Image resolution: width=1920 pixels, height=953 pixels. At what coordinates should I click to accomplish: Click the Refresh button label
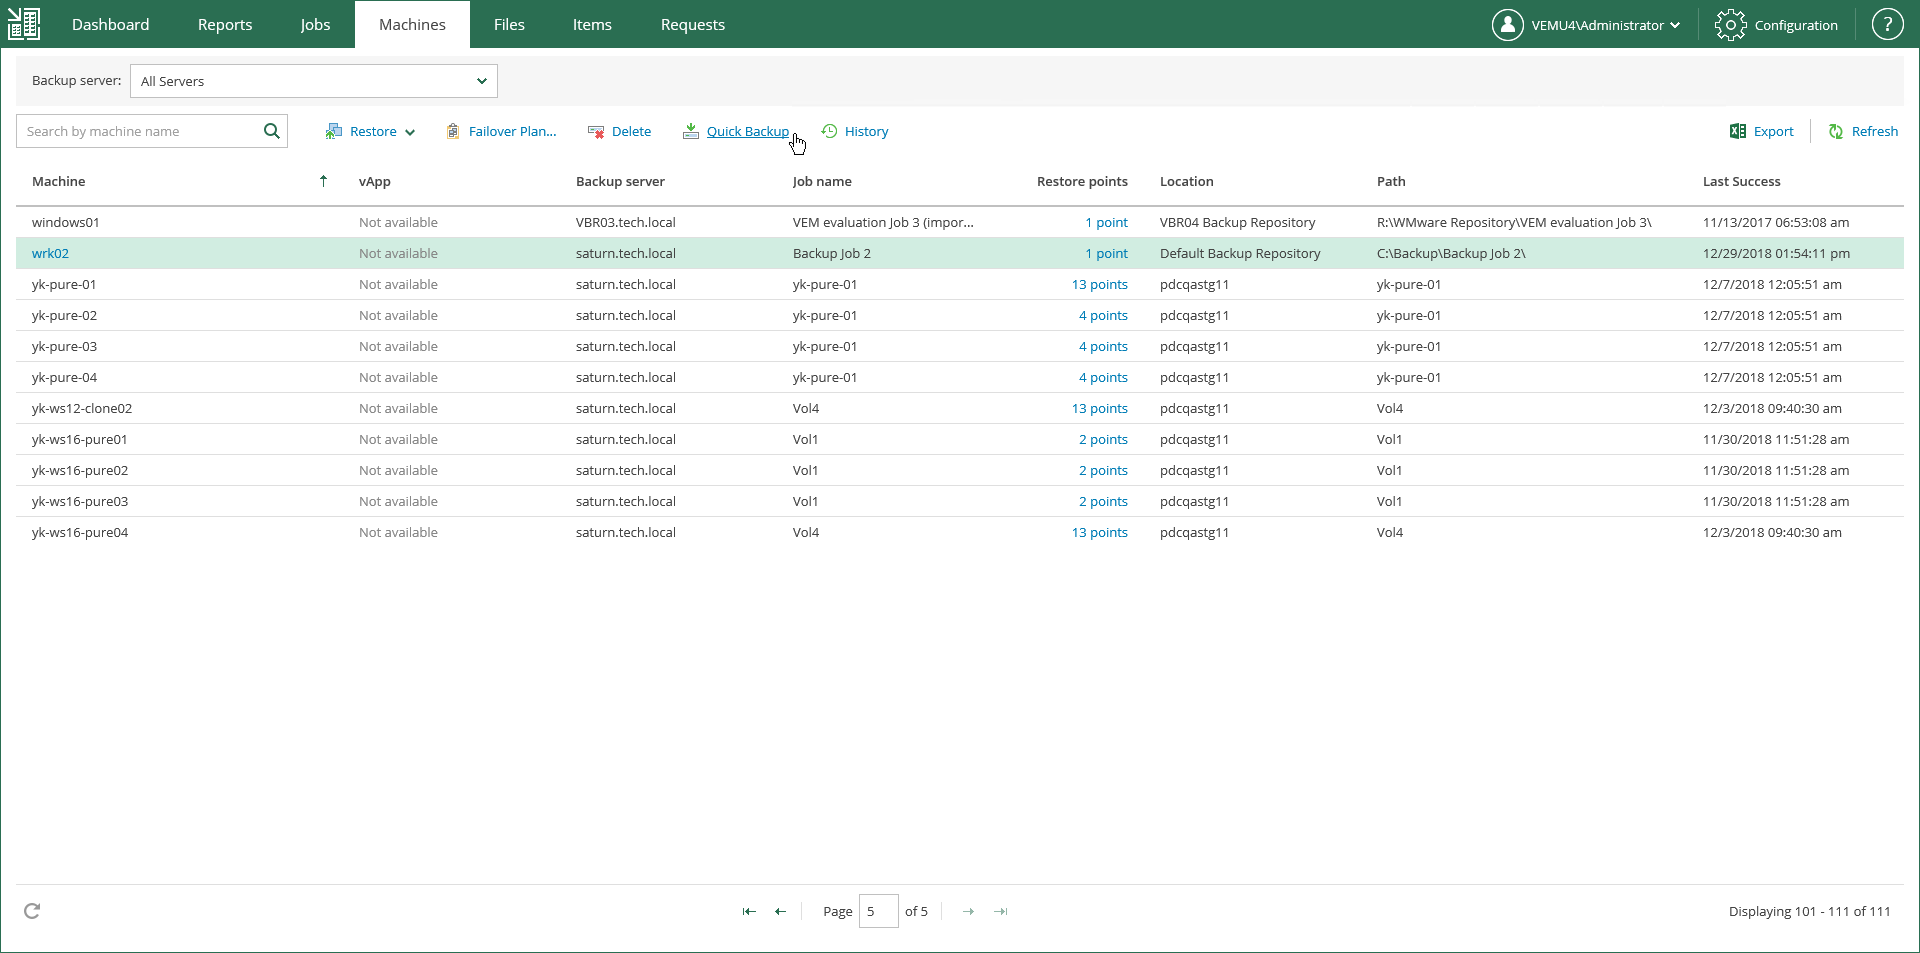pos(1874,131)
